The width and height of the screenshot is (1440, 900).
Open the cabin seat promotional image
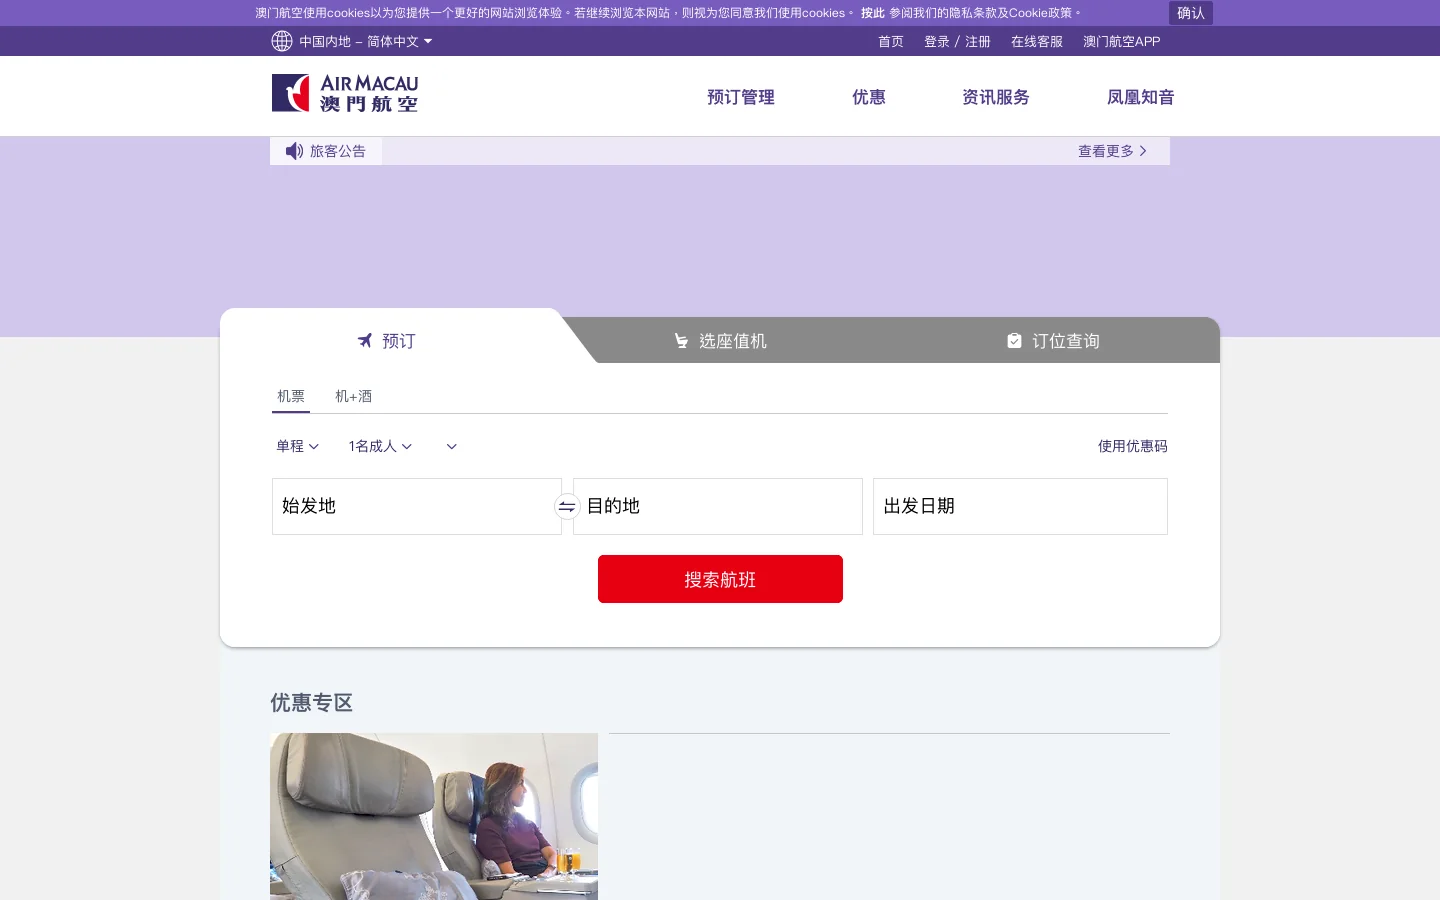click(x=434, y=816)
